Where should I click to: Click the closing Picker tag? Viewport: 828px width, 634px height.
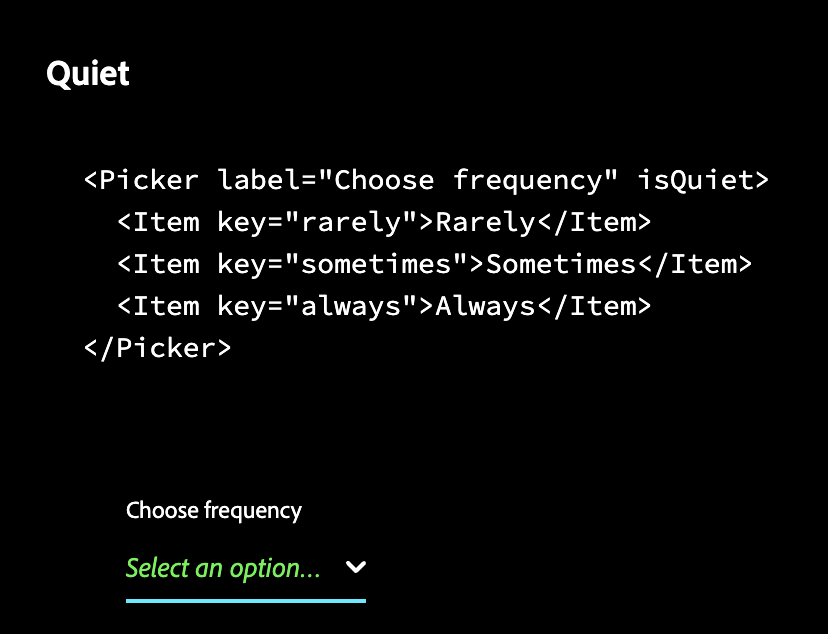[x=156, y=348]
